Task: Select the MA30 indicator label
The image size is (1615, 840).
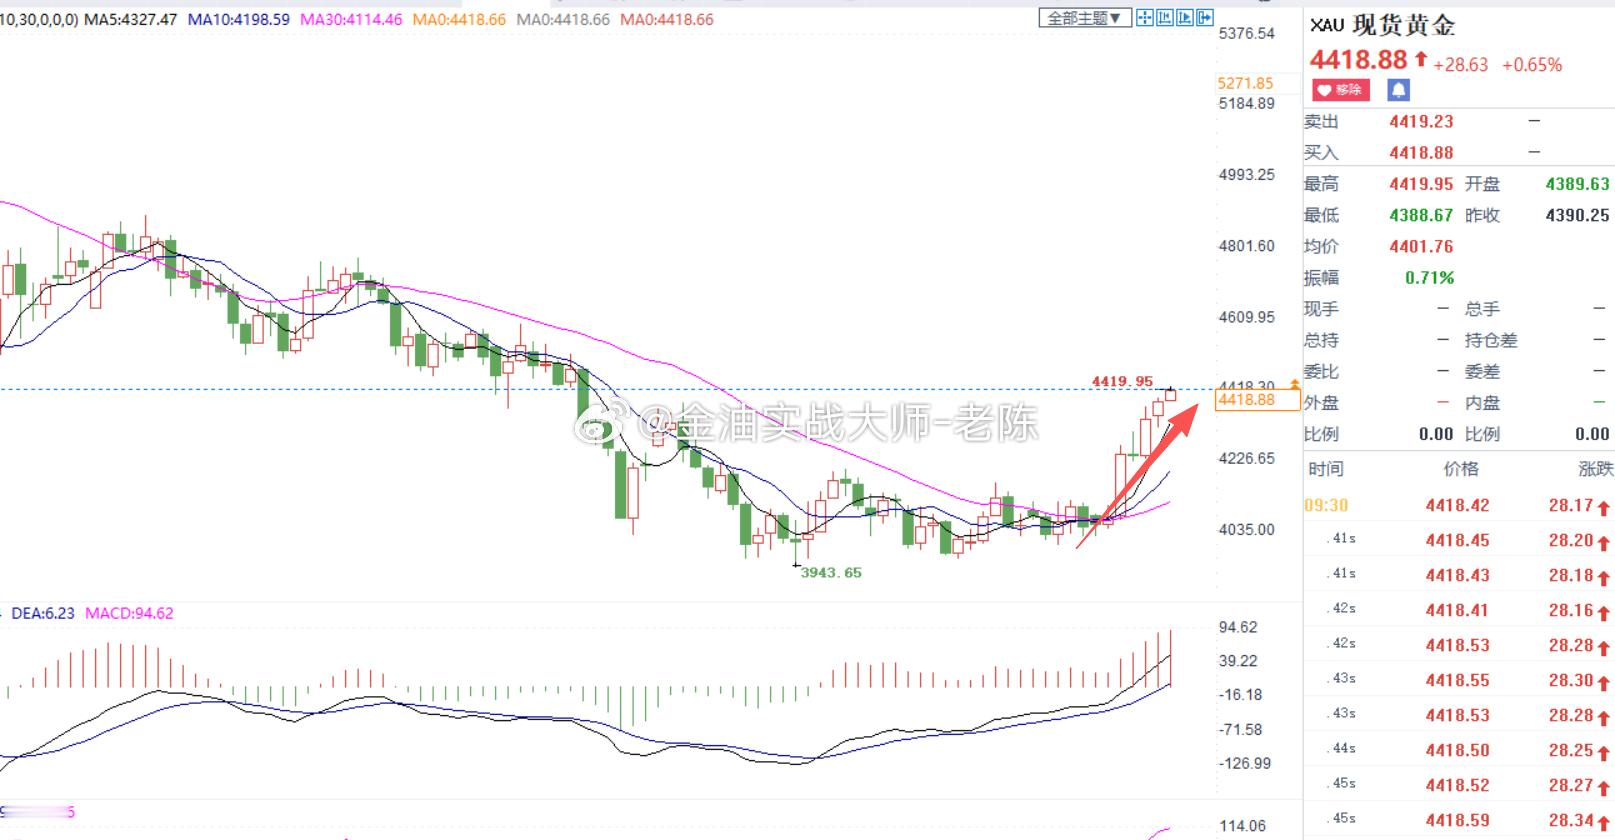Action: click(x=351, y=19)
